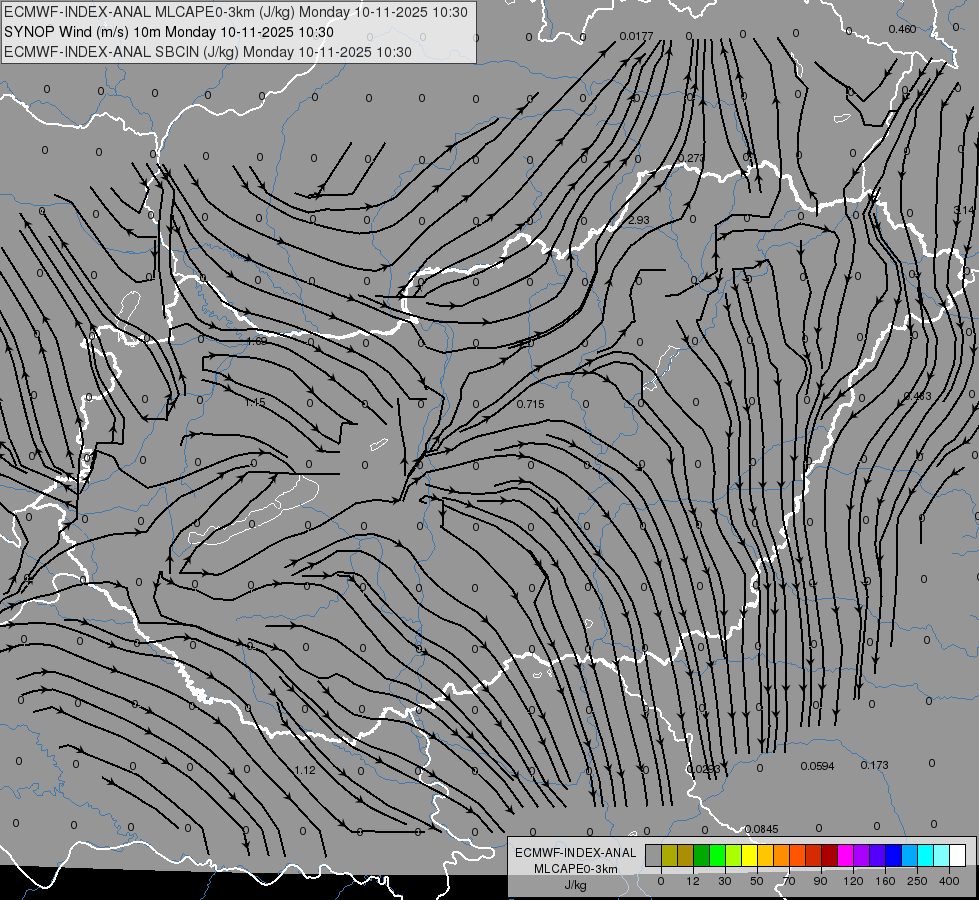This screenshot has width=979, height=900.
Task: Click the legend tick label 120
Action: tap(853, 881)
